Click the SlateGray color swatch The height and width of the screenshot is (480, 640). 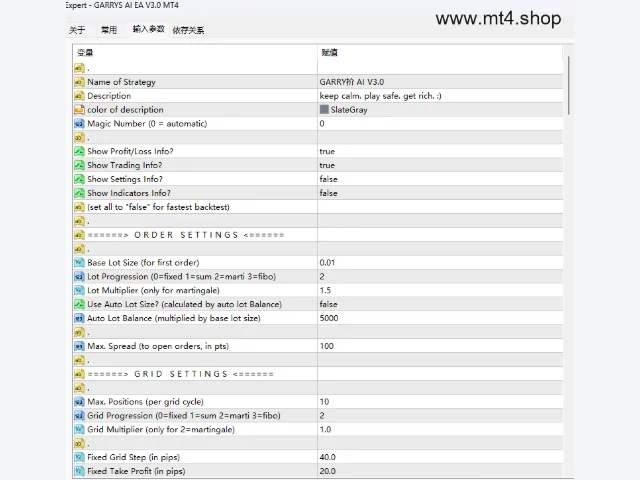pyautogui.click(x=324, y=109)
